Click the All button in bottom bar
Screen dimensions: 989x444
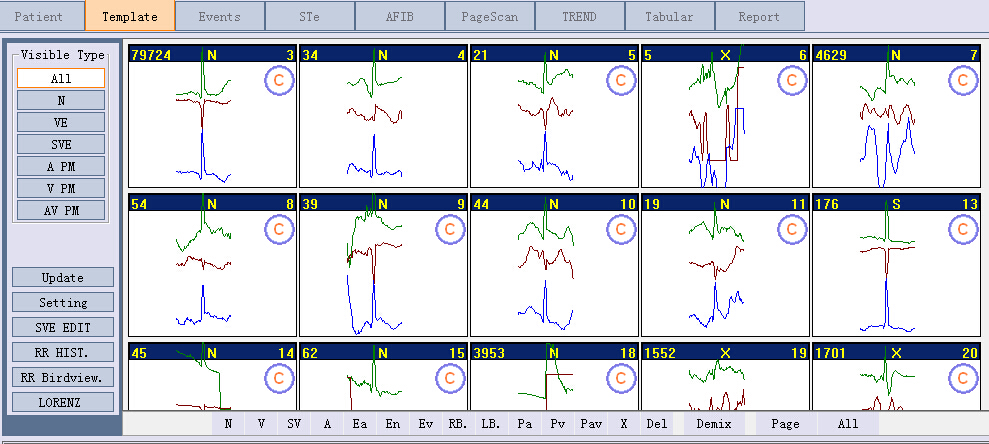(848, 424)
